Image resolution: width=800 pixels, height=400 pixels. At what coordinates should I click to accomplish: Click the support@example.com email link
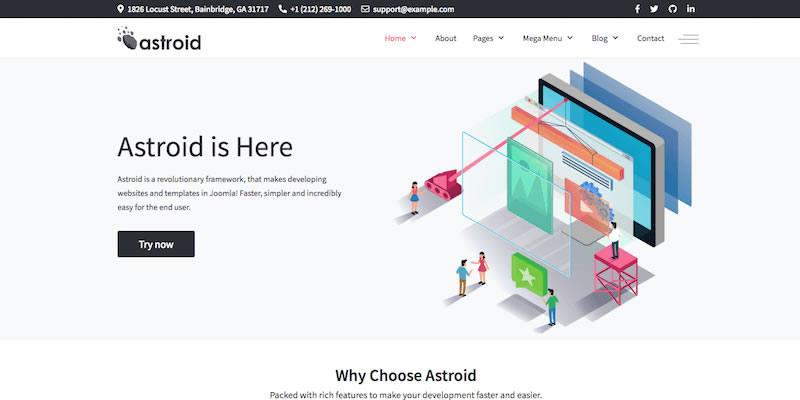coord(414,9)
